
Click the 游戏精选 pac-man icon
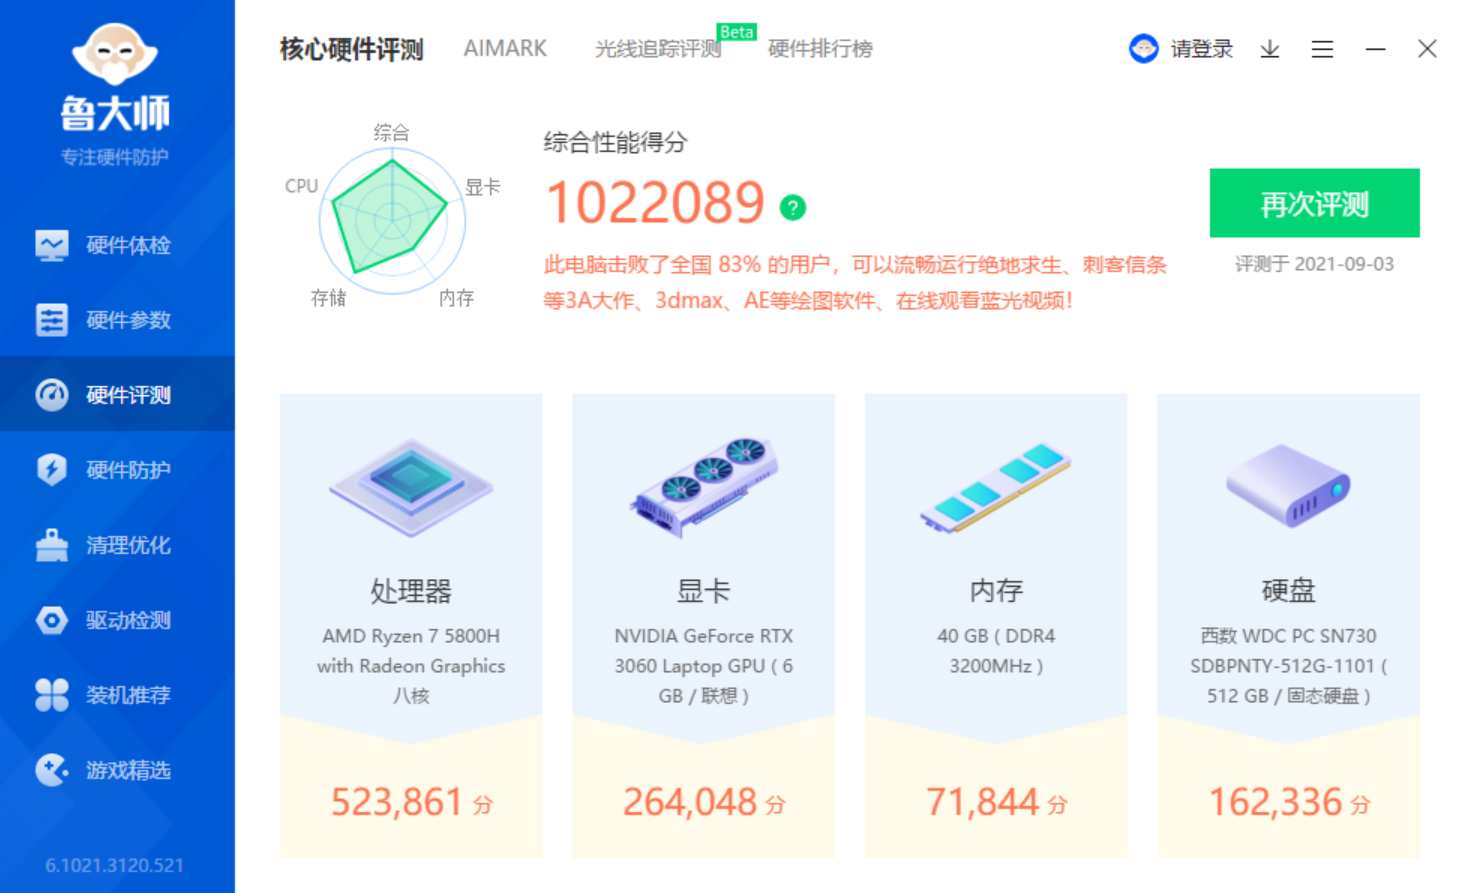click(x=52, y=770)
